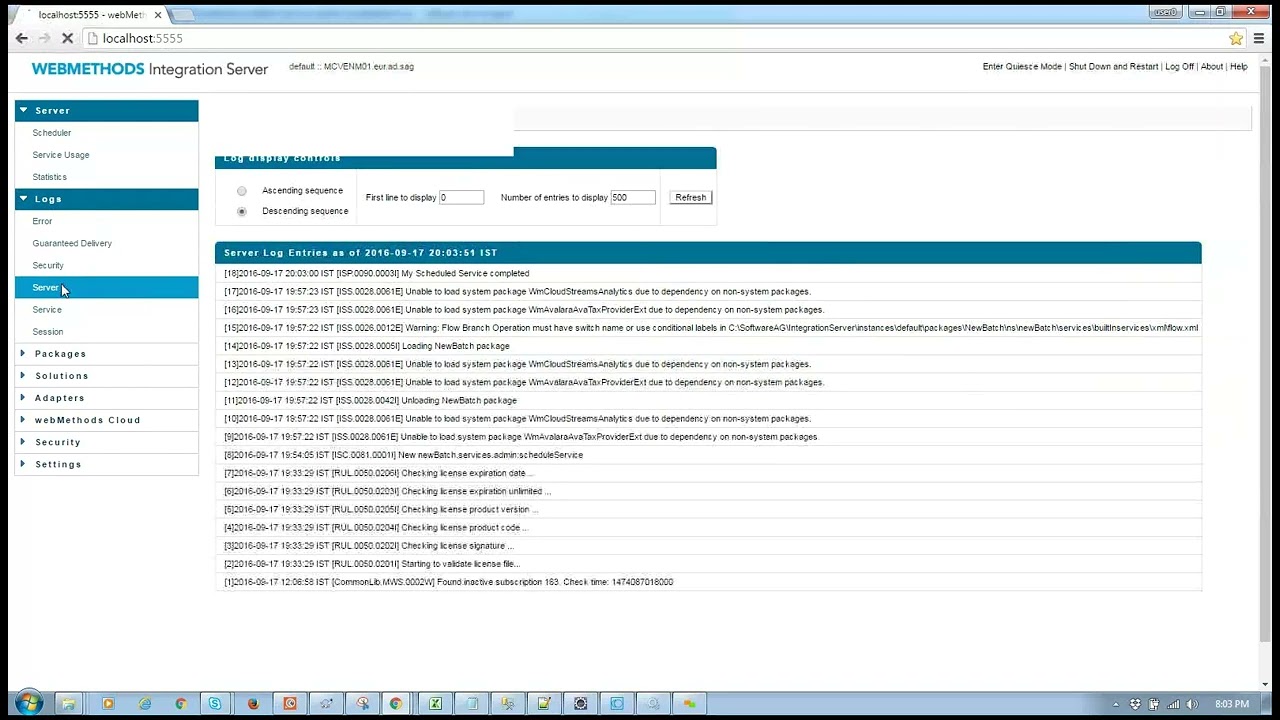Open Windows Explorer from the taskbar
1280x720 pixels.
tap(69, 704)
